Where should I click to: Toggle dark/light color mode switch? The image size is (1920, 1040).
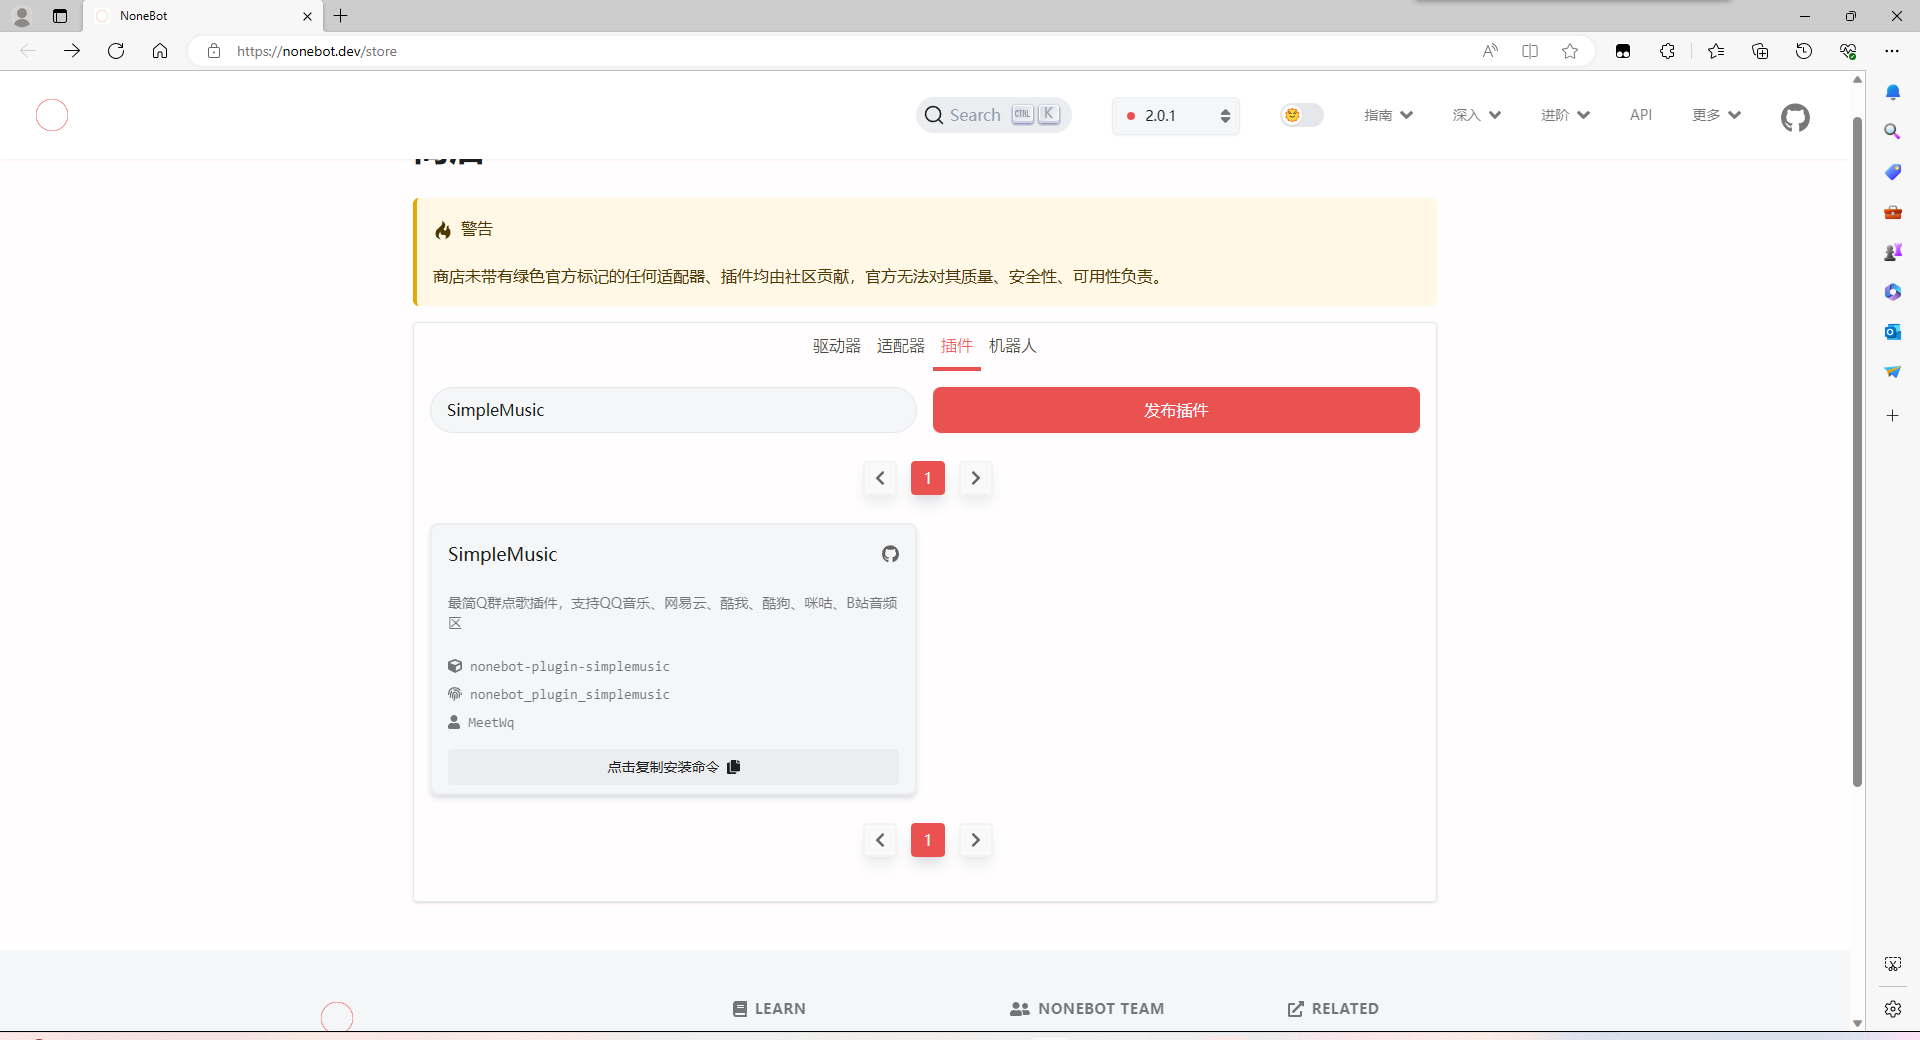click(x=1302, y=115)
